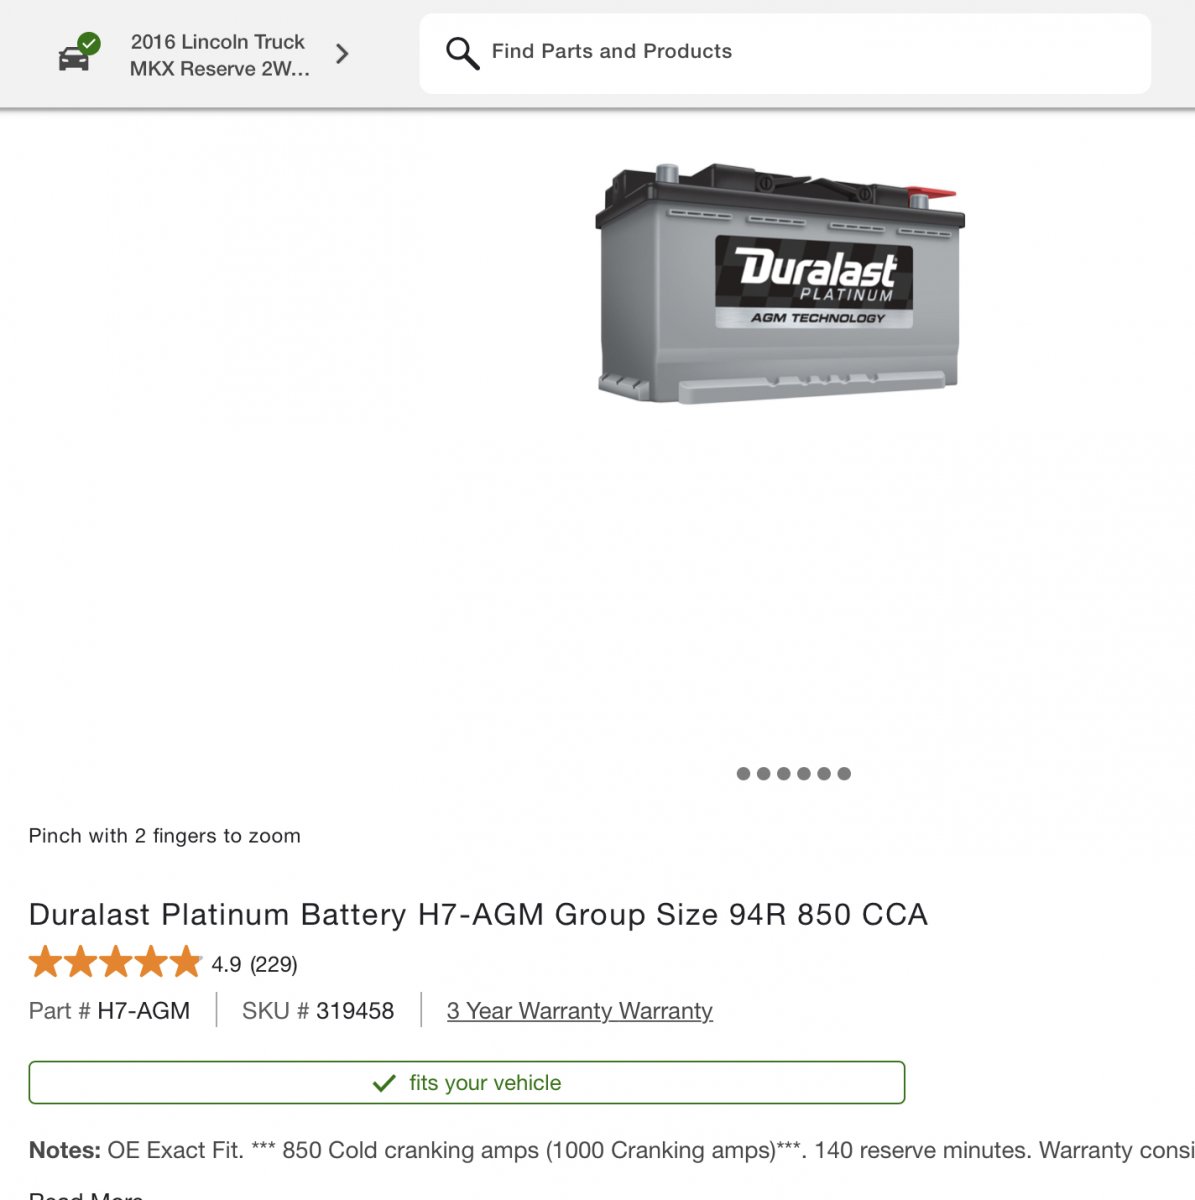Select the third image carousel dot
1195x1200 pixels.
tap(783, 773)
